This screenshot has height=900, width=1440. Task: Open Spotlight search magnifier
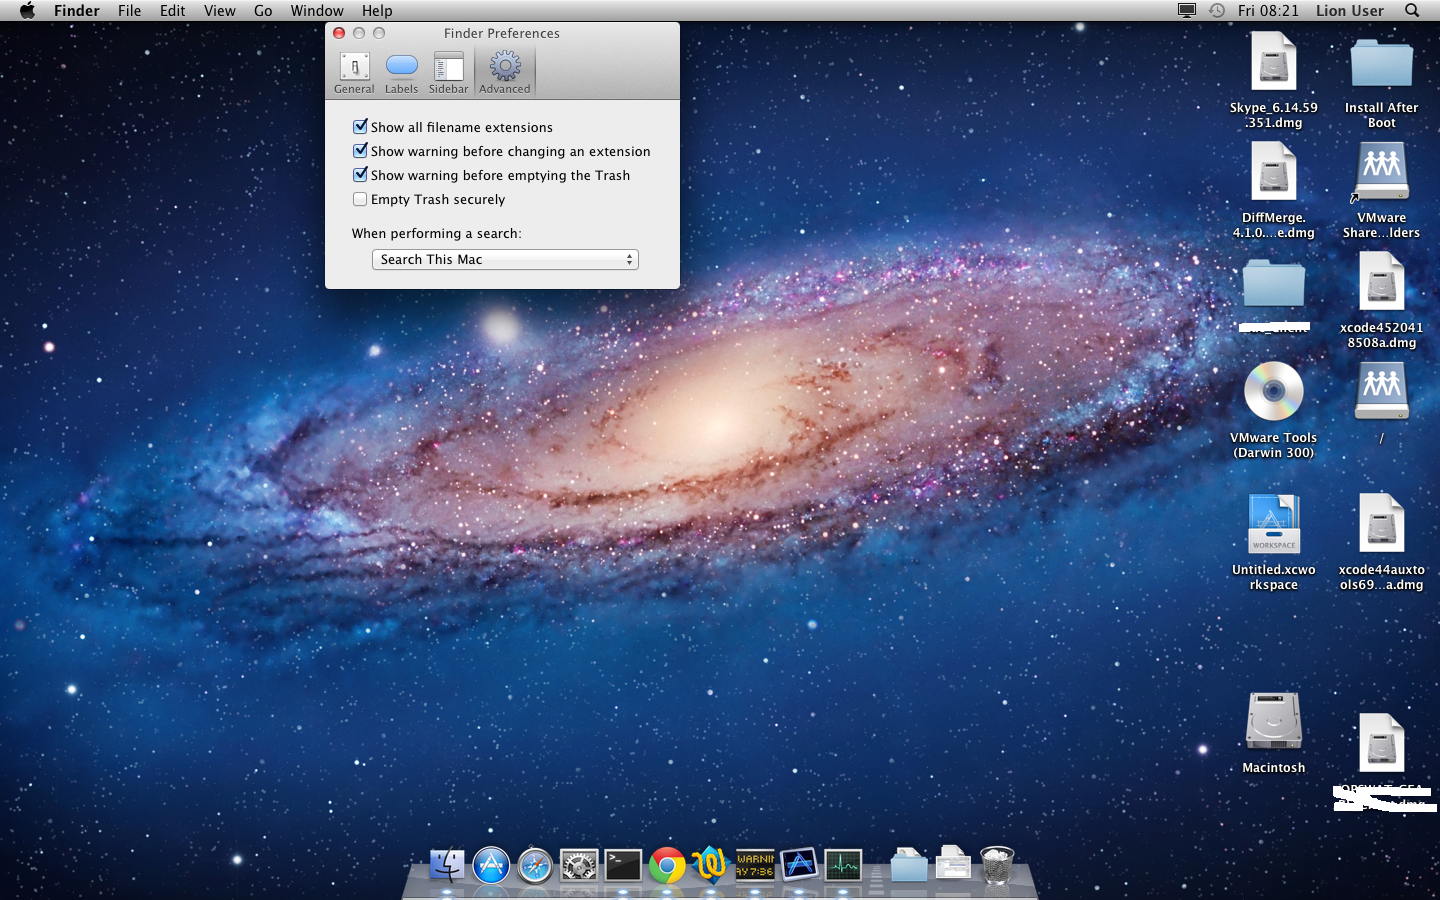[x=1412, y=10]
